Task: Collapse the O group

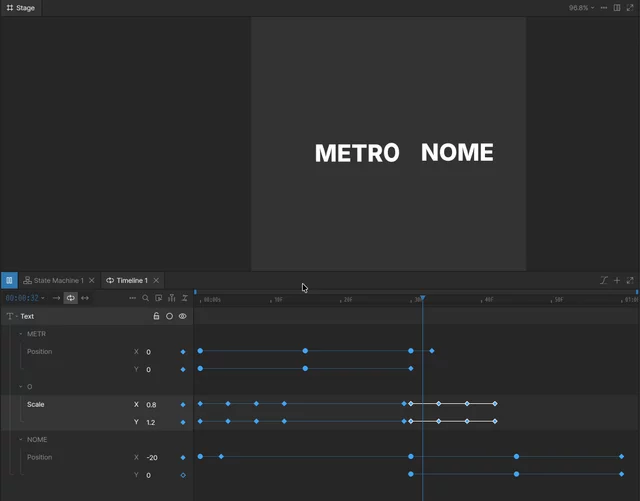Action: (21, 387)
